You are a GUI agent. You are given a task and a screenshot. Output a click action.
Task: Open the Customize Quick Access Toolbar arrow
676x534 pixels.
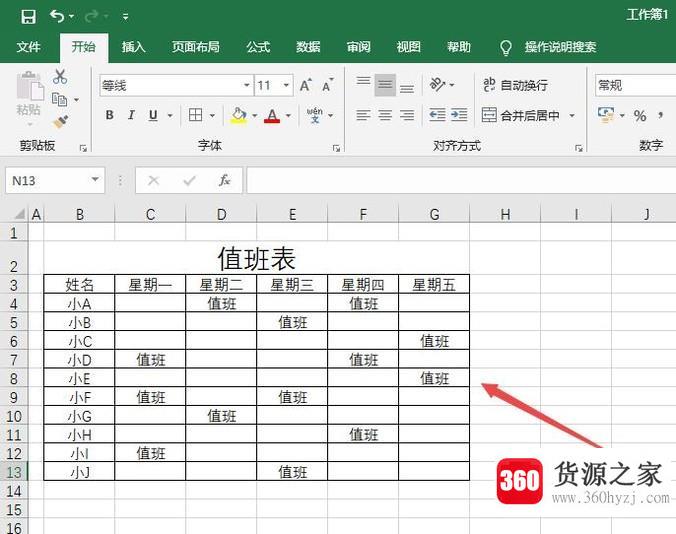(125, 17)
